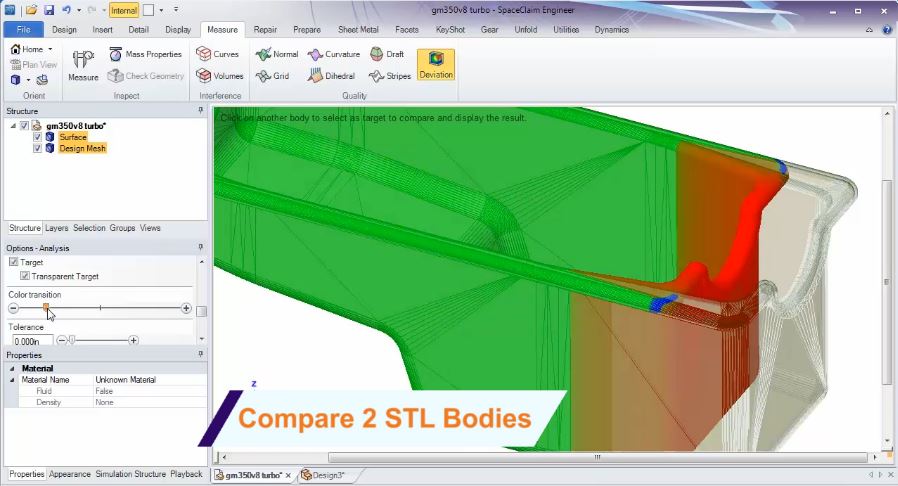898x486 pixels.
Task: Activate the Dihedral analysis tool
Action: click(331, 76)
